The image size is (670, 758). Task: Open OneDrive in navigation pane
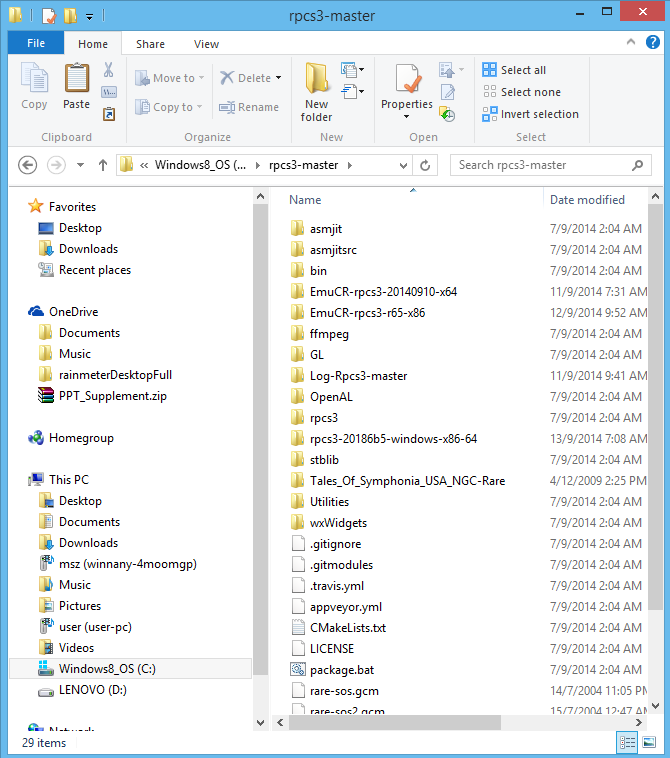(x=73, y=312)
